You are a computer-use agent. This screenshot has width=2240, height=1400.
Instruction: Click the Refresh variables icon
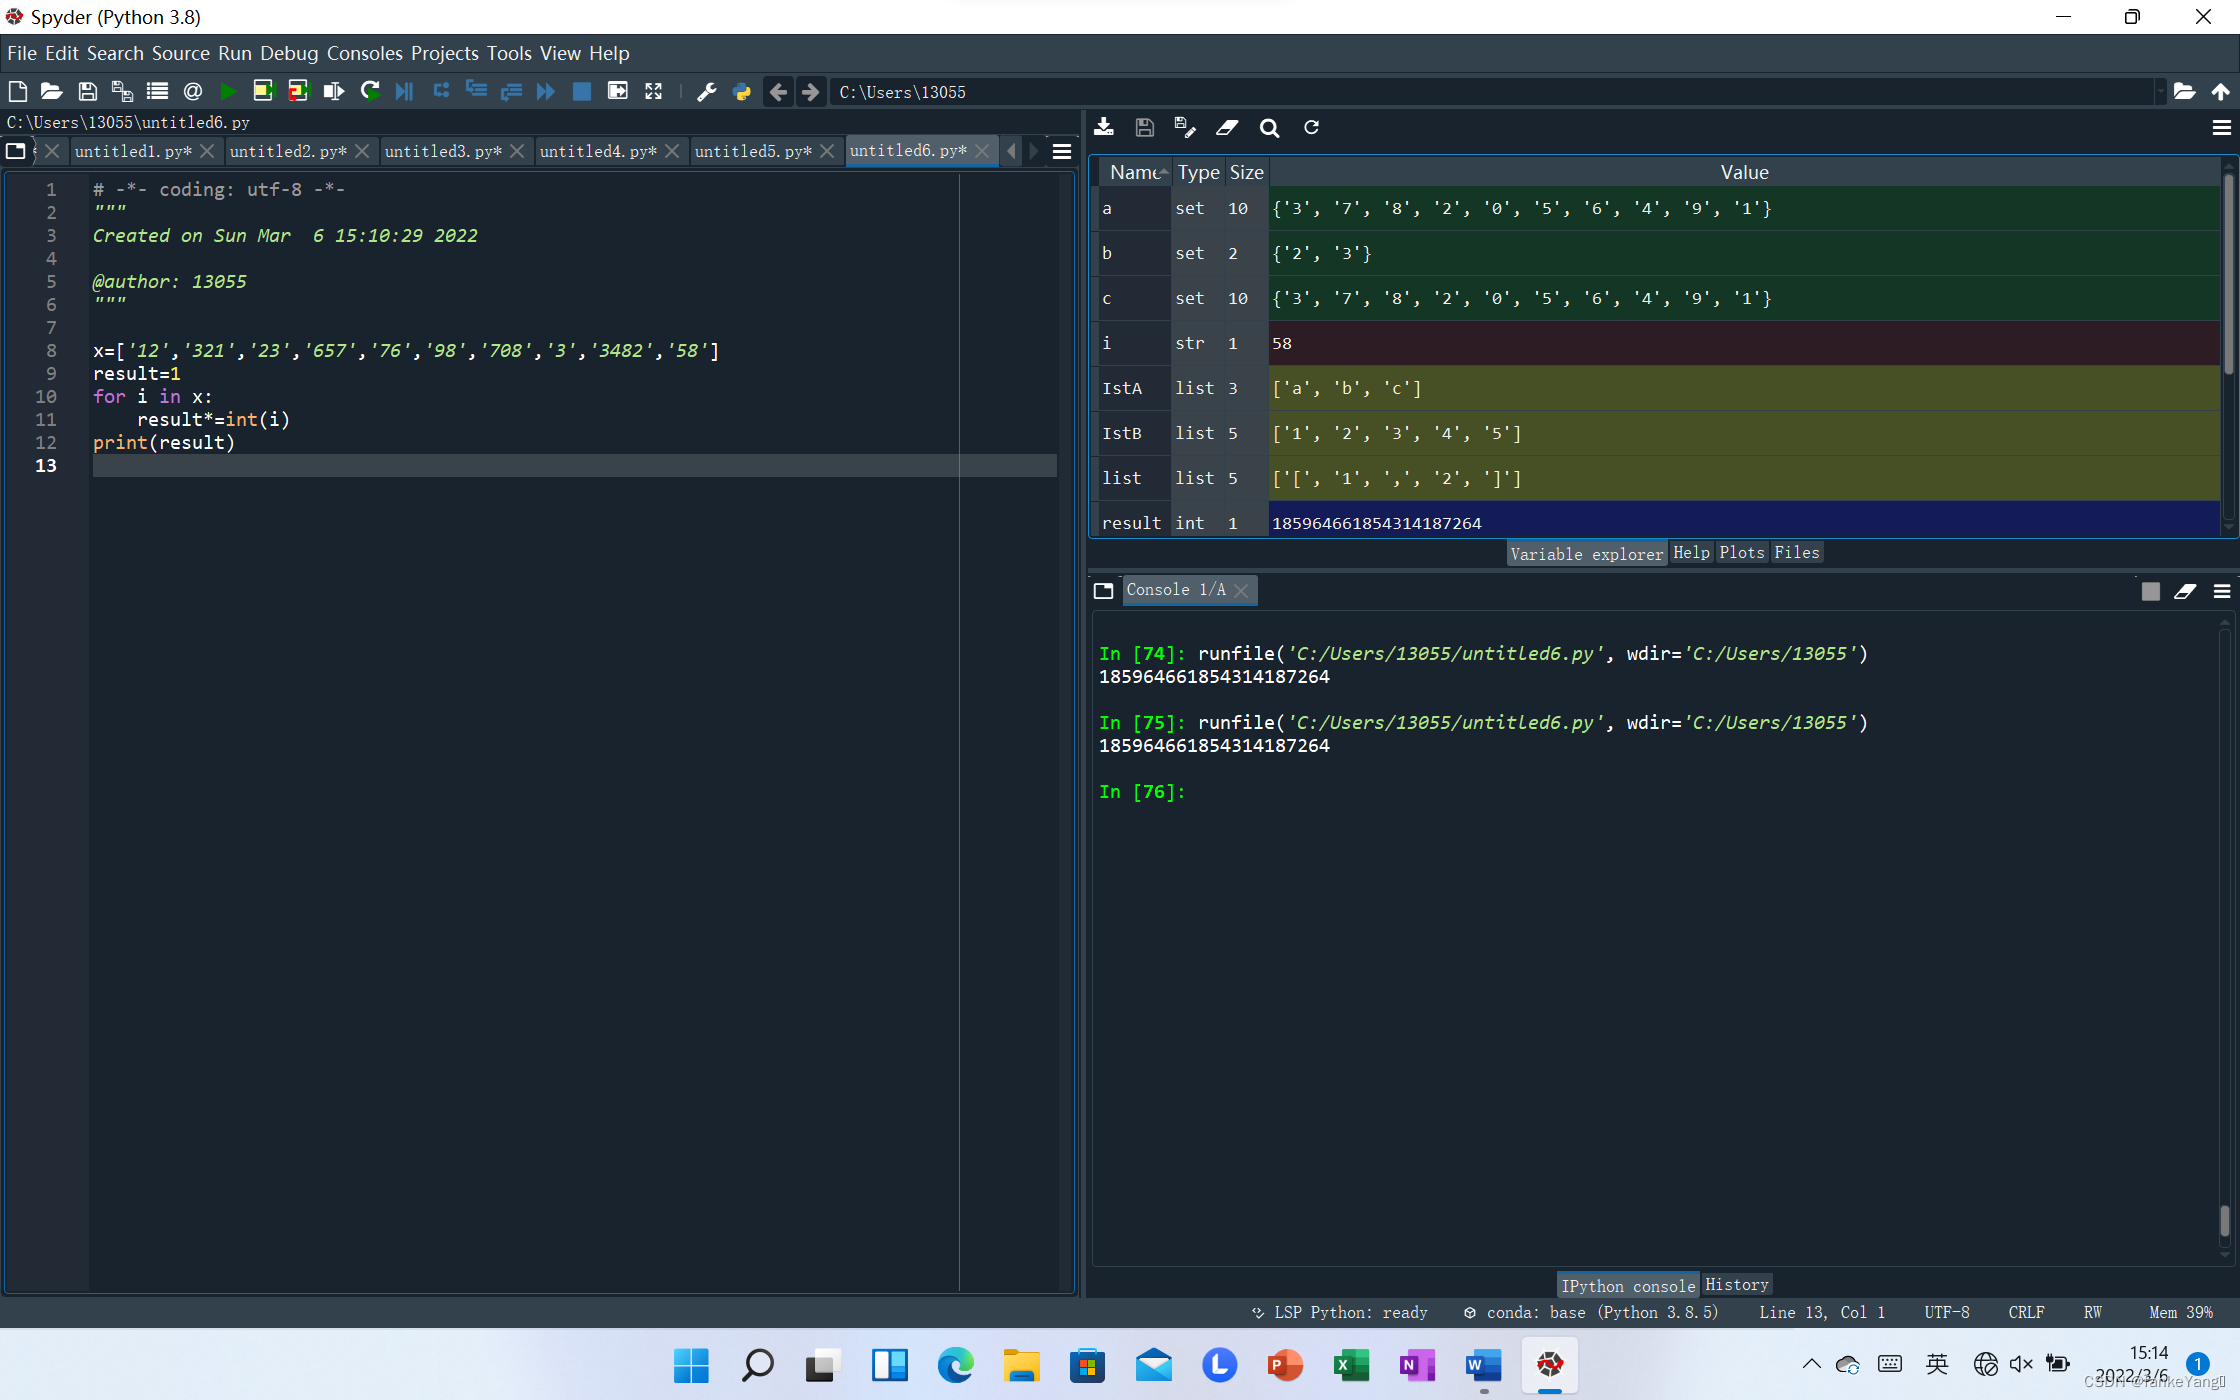[x=1311, y=127]
